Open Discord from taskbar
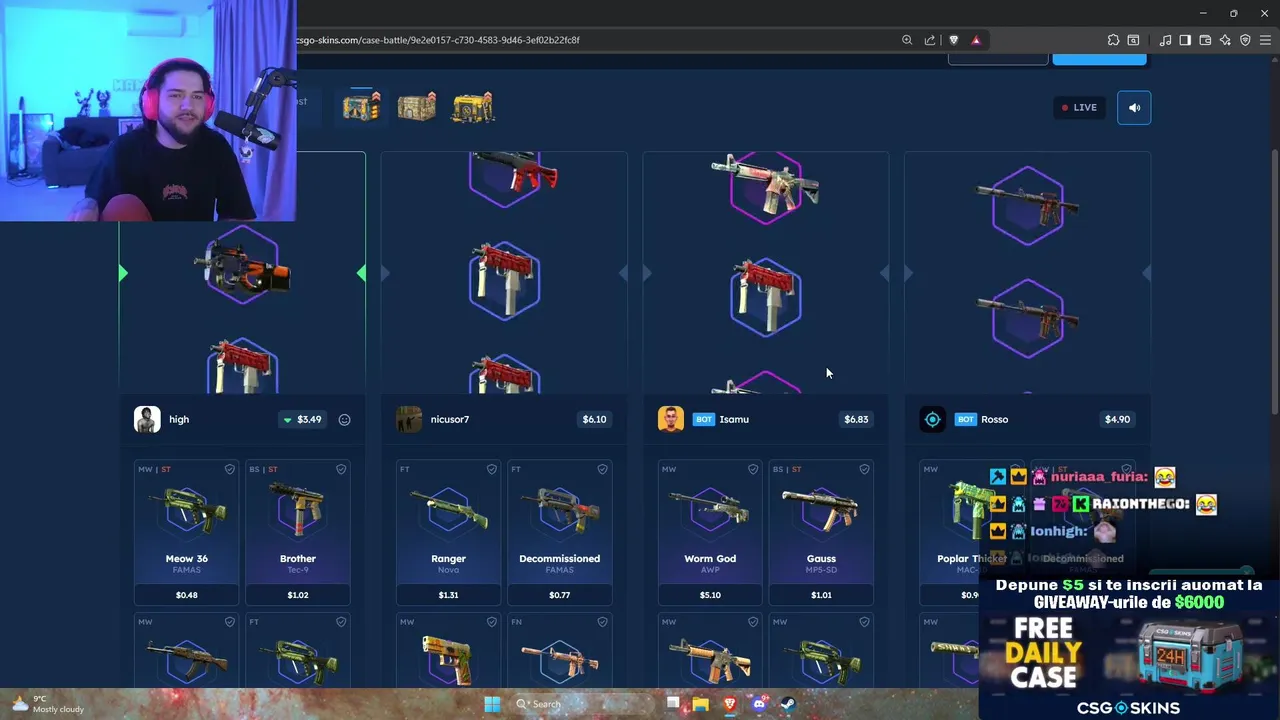This screenshot has height=720, width=1280. click(759, 704)
